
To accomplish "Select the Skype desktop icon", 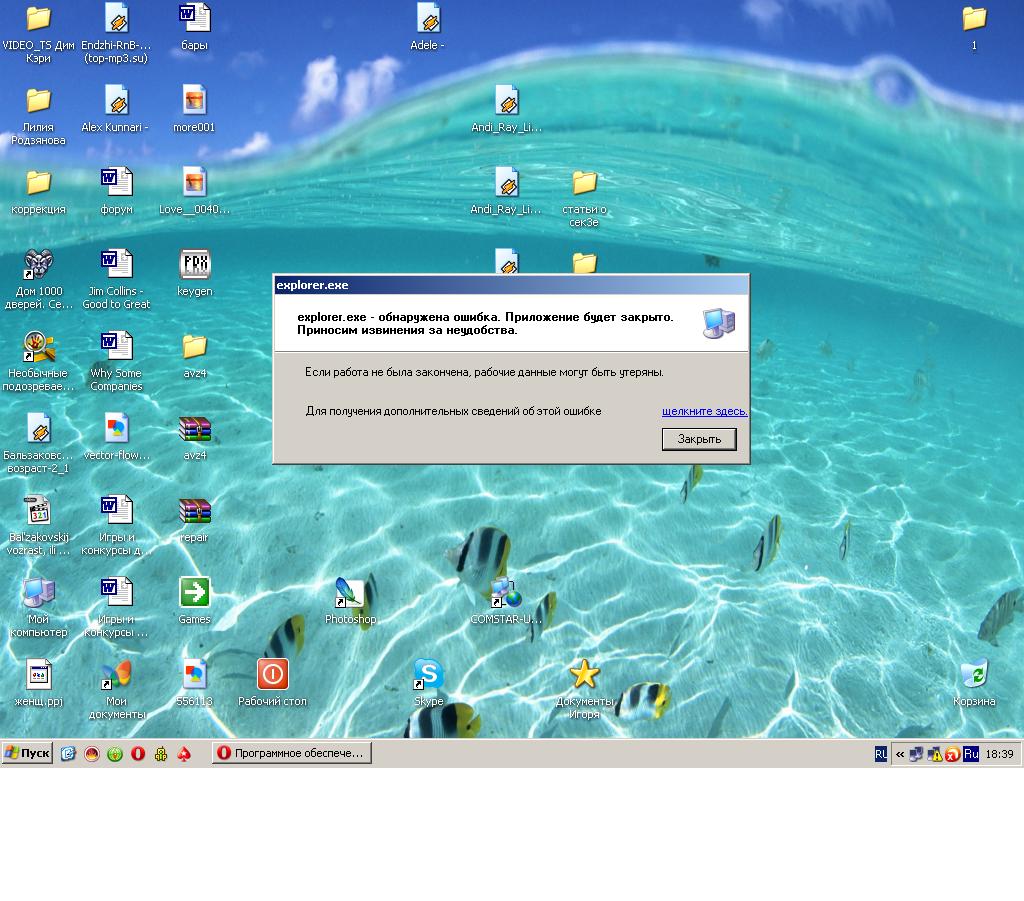I will [428, 675].
